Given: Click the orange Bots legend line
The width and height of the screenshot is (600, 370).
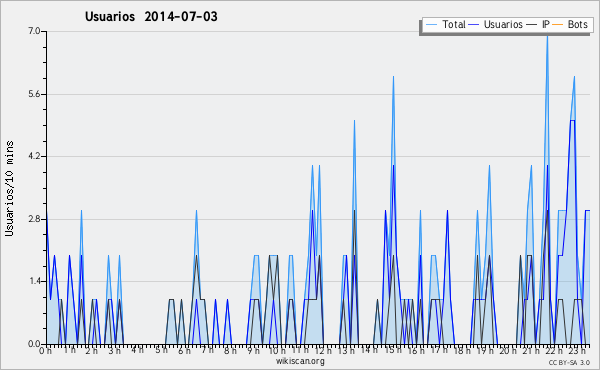Looking at the screenshot, I should coord(558,25).
